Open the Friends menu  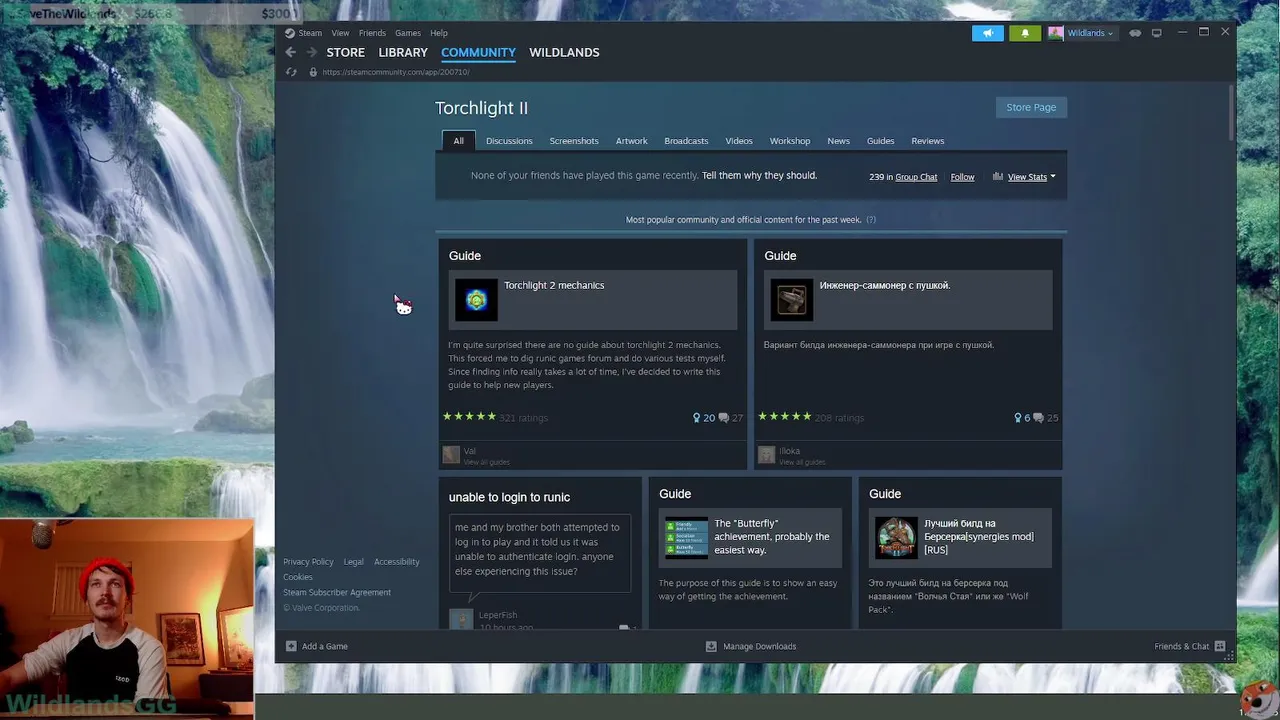click(372, 33)
